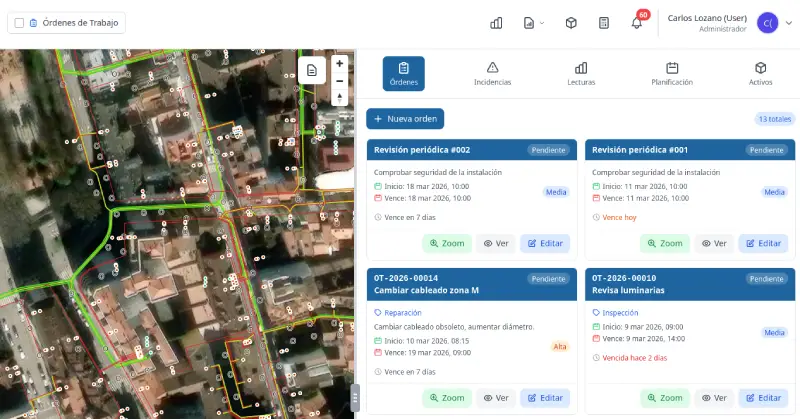Switch to the Lecturas tab

(x=581, y=73)
